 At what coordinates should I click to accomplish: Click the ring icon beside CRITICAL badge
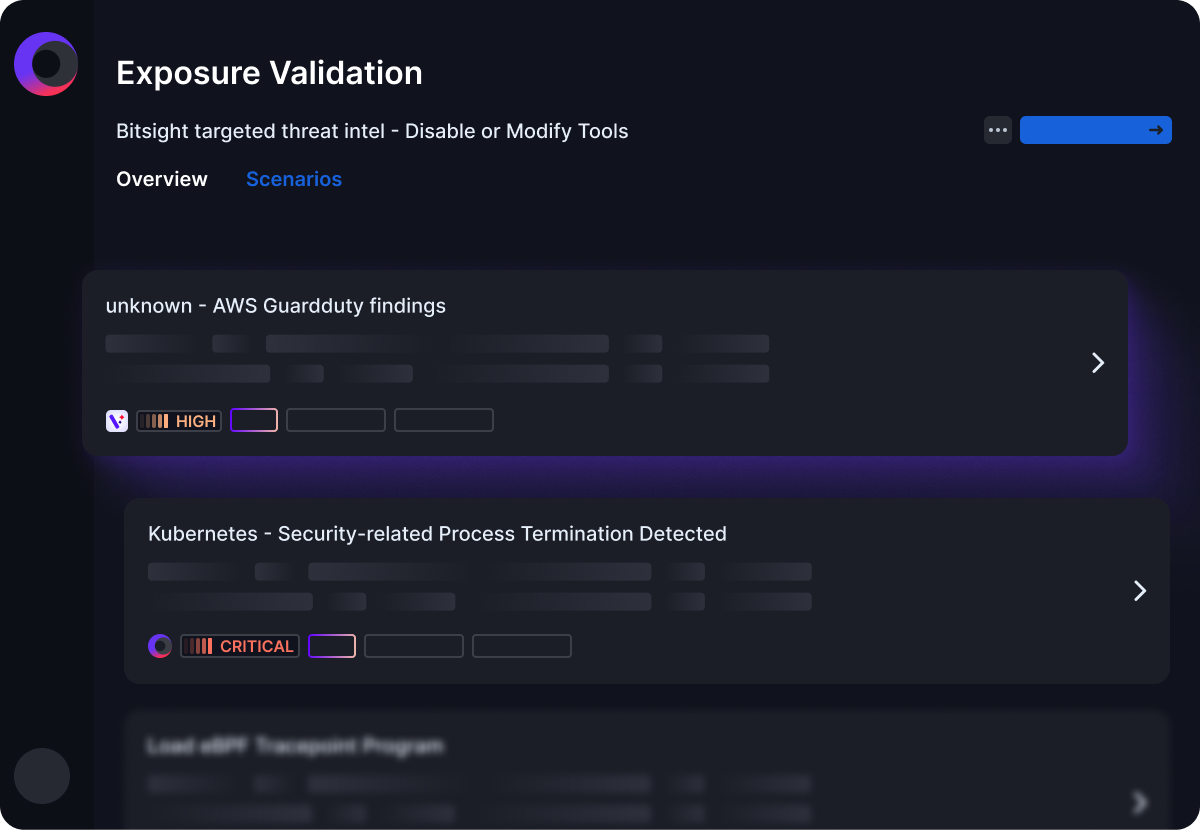[160, 646]
